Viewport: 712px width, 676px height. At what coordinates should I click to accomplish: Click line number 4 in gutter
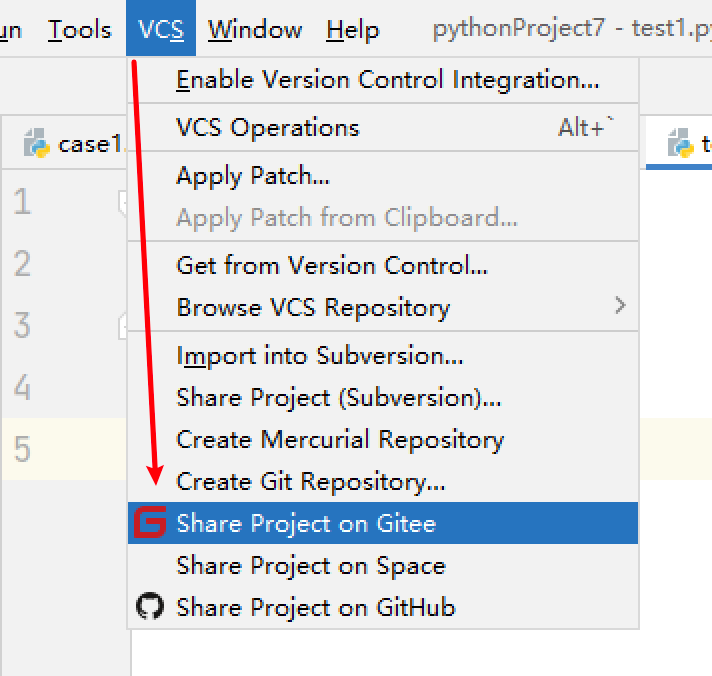pyautogui.click(x=23, y=388)
